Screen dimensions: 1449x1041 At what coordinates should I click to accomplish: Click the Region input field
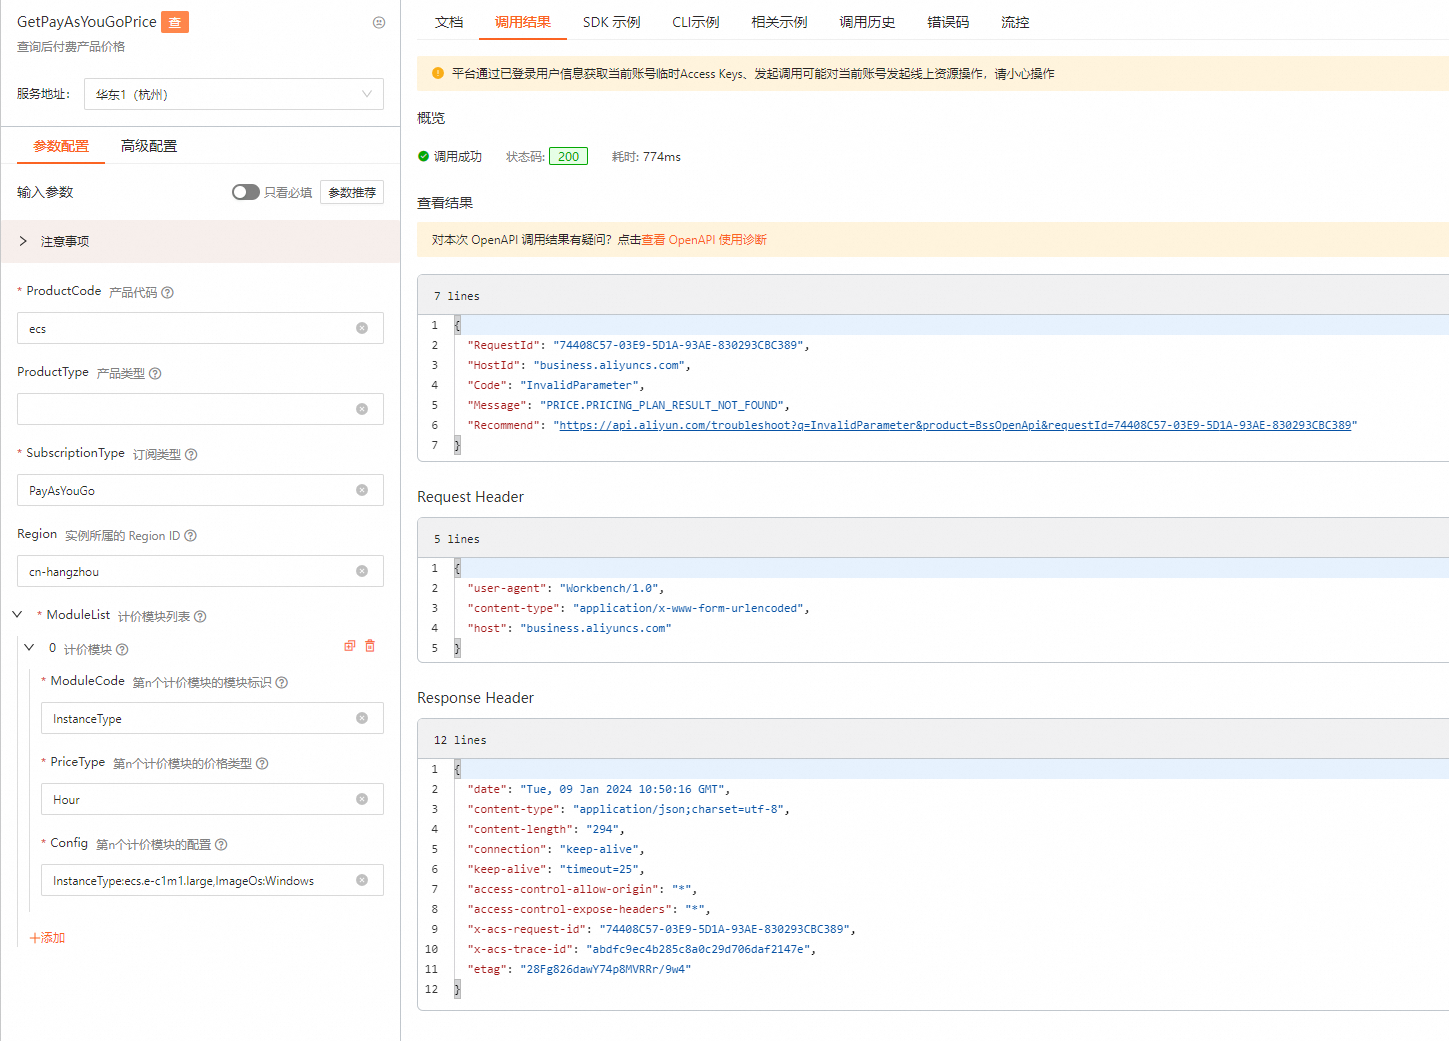[190, 572]
